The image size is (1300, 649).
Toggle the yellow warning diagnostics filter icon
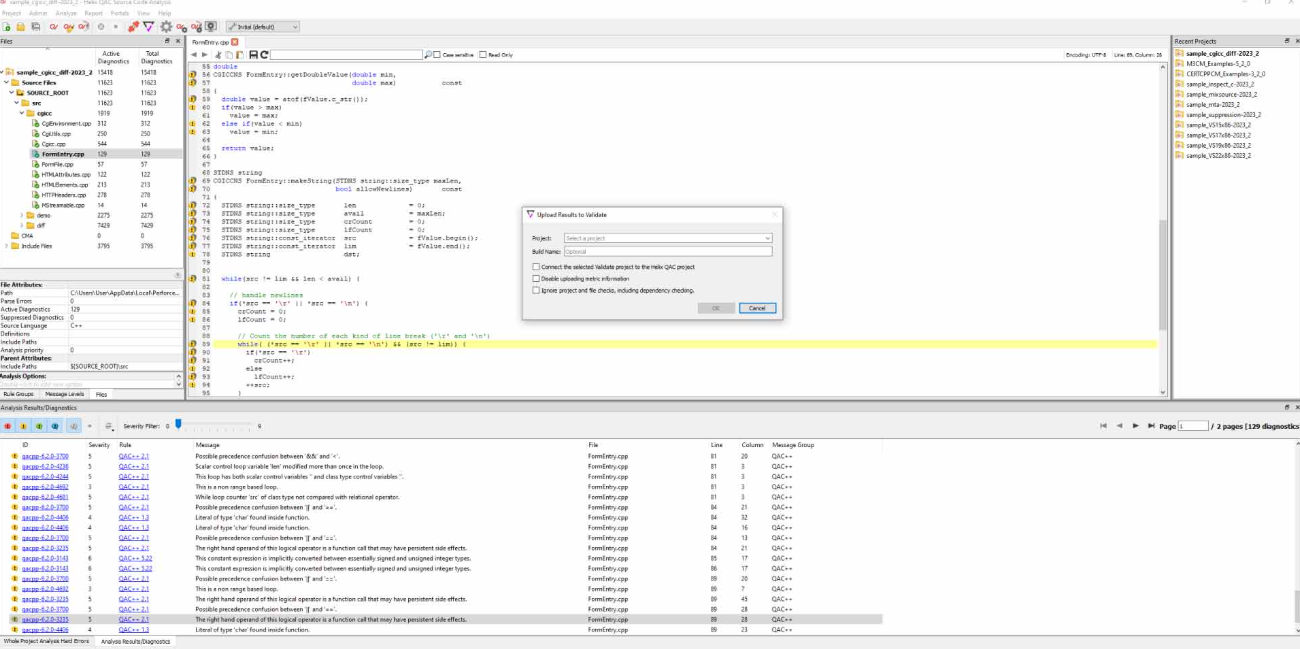[24, 426]
